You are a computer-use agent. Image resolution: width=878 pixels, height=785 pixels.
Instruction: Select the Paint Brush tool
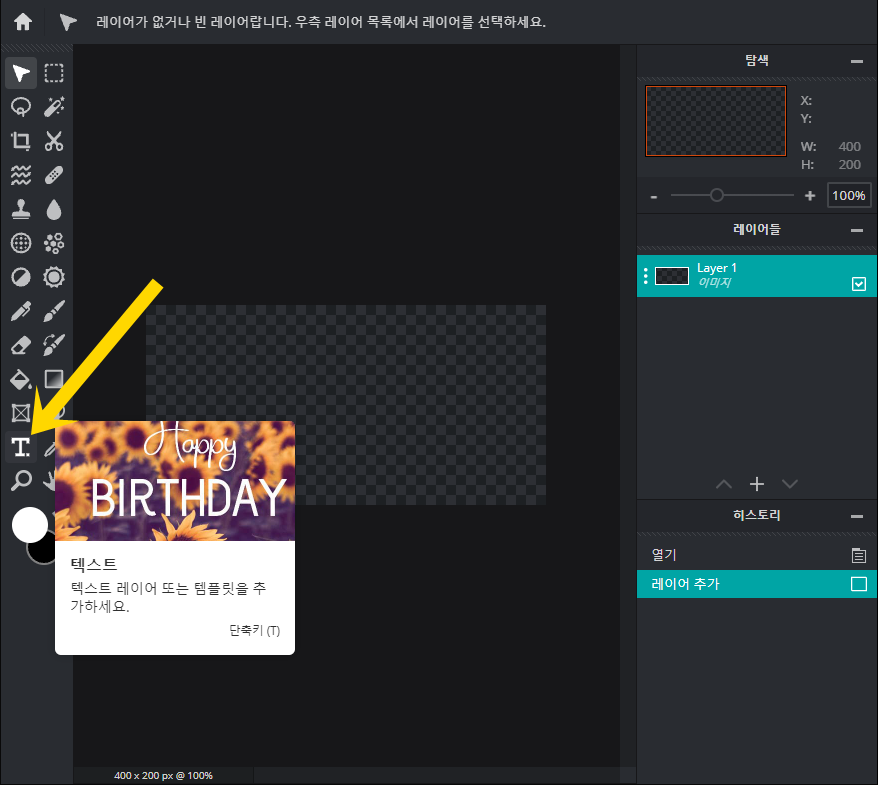[54, 311]
